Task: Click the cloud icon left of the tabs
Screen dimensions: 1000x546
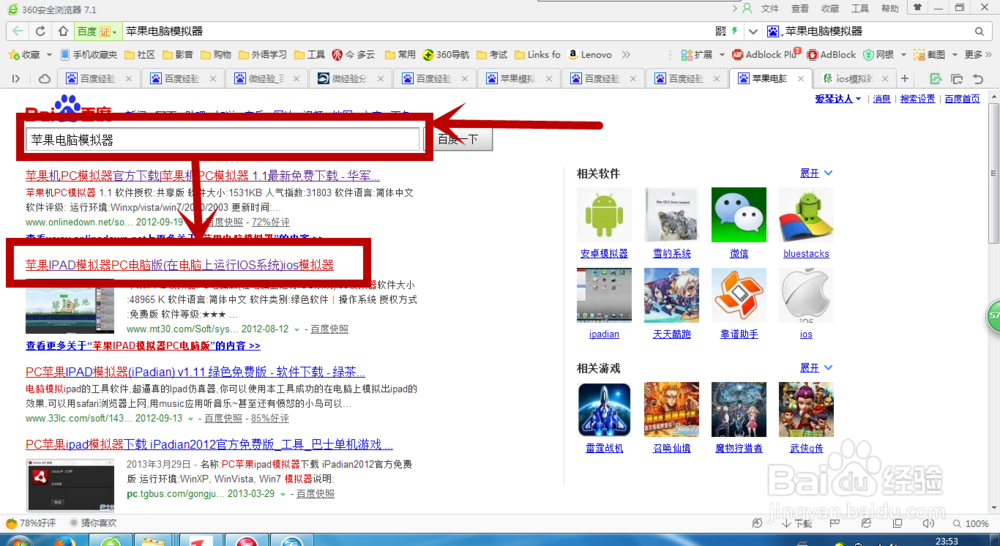Action: click(x=44, y=78)
